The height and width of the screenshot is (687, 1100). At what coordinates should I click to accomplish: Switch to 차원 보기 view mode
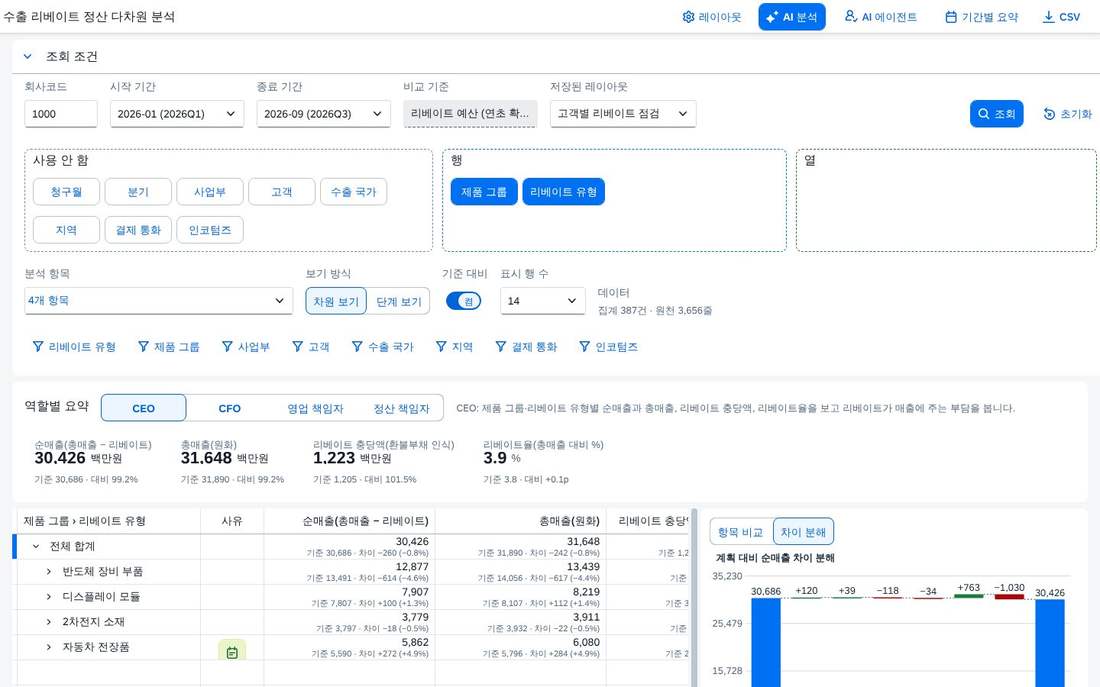(336, 301)
